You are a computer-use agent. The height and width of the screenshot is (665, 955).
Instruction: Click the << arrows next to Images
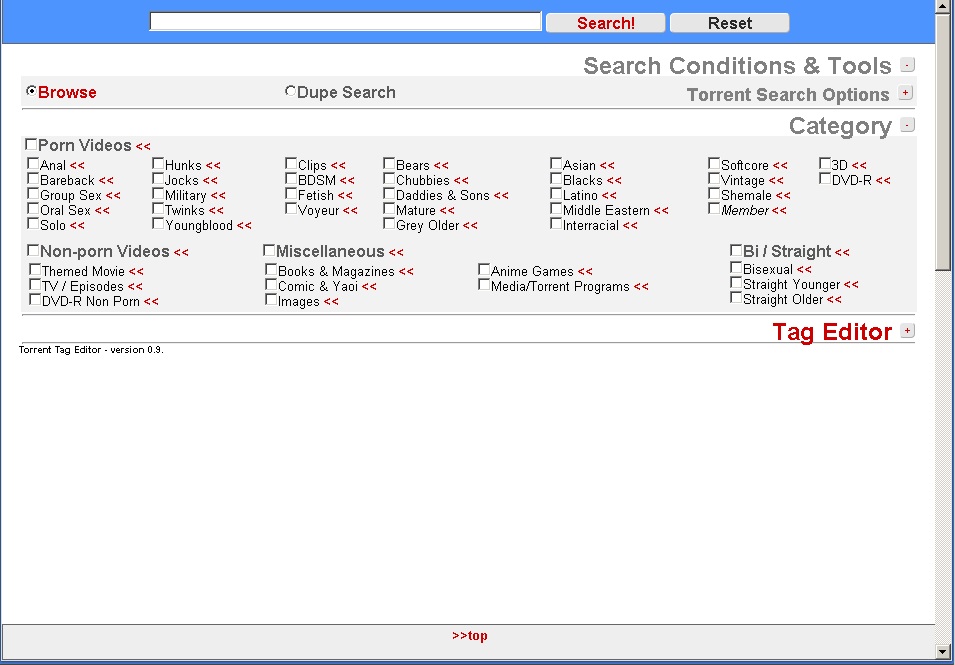click(331, 302)
